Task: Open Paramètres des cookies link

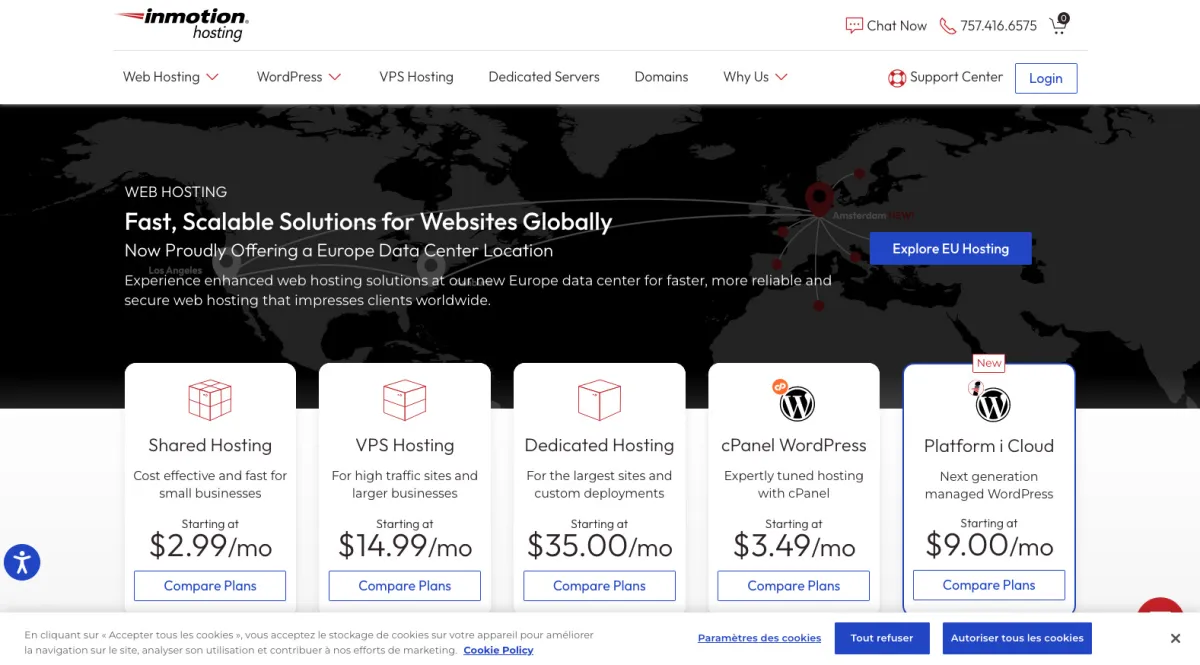Action: (x=759, y=638)
